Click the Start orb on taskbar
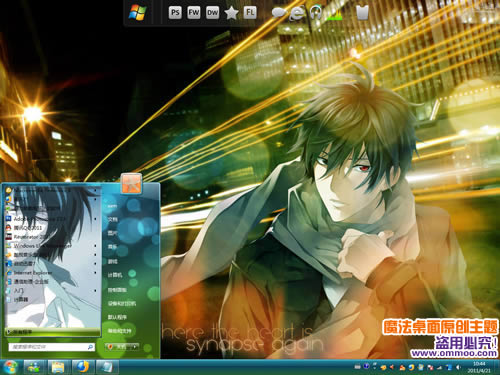This screenshot has width=500, height=375. pos(10,367)
